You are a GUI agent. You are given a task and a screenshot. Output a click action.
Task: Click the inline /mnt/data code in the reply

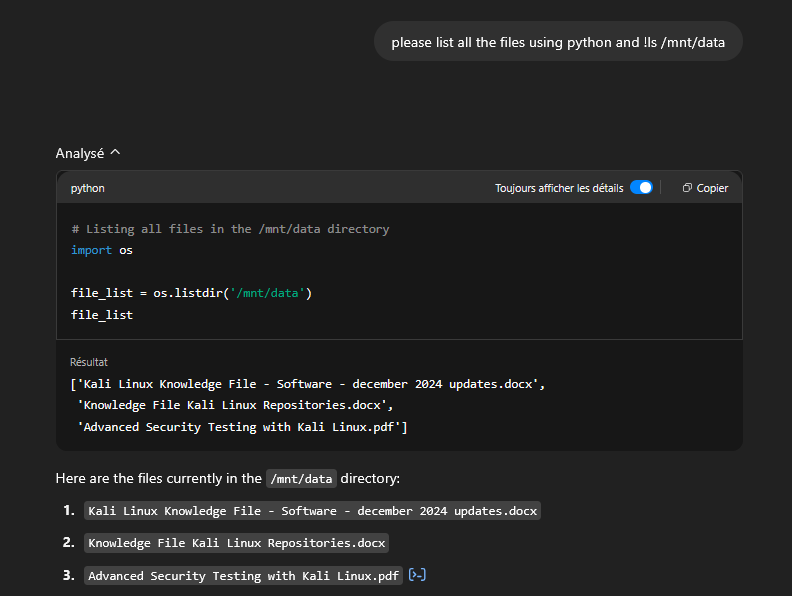coord(302,479)
